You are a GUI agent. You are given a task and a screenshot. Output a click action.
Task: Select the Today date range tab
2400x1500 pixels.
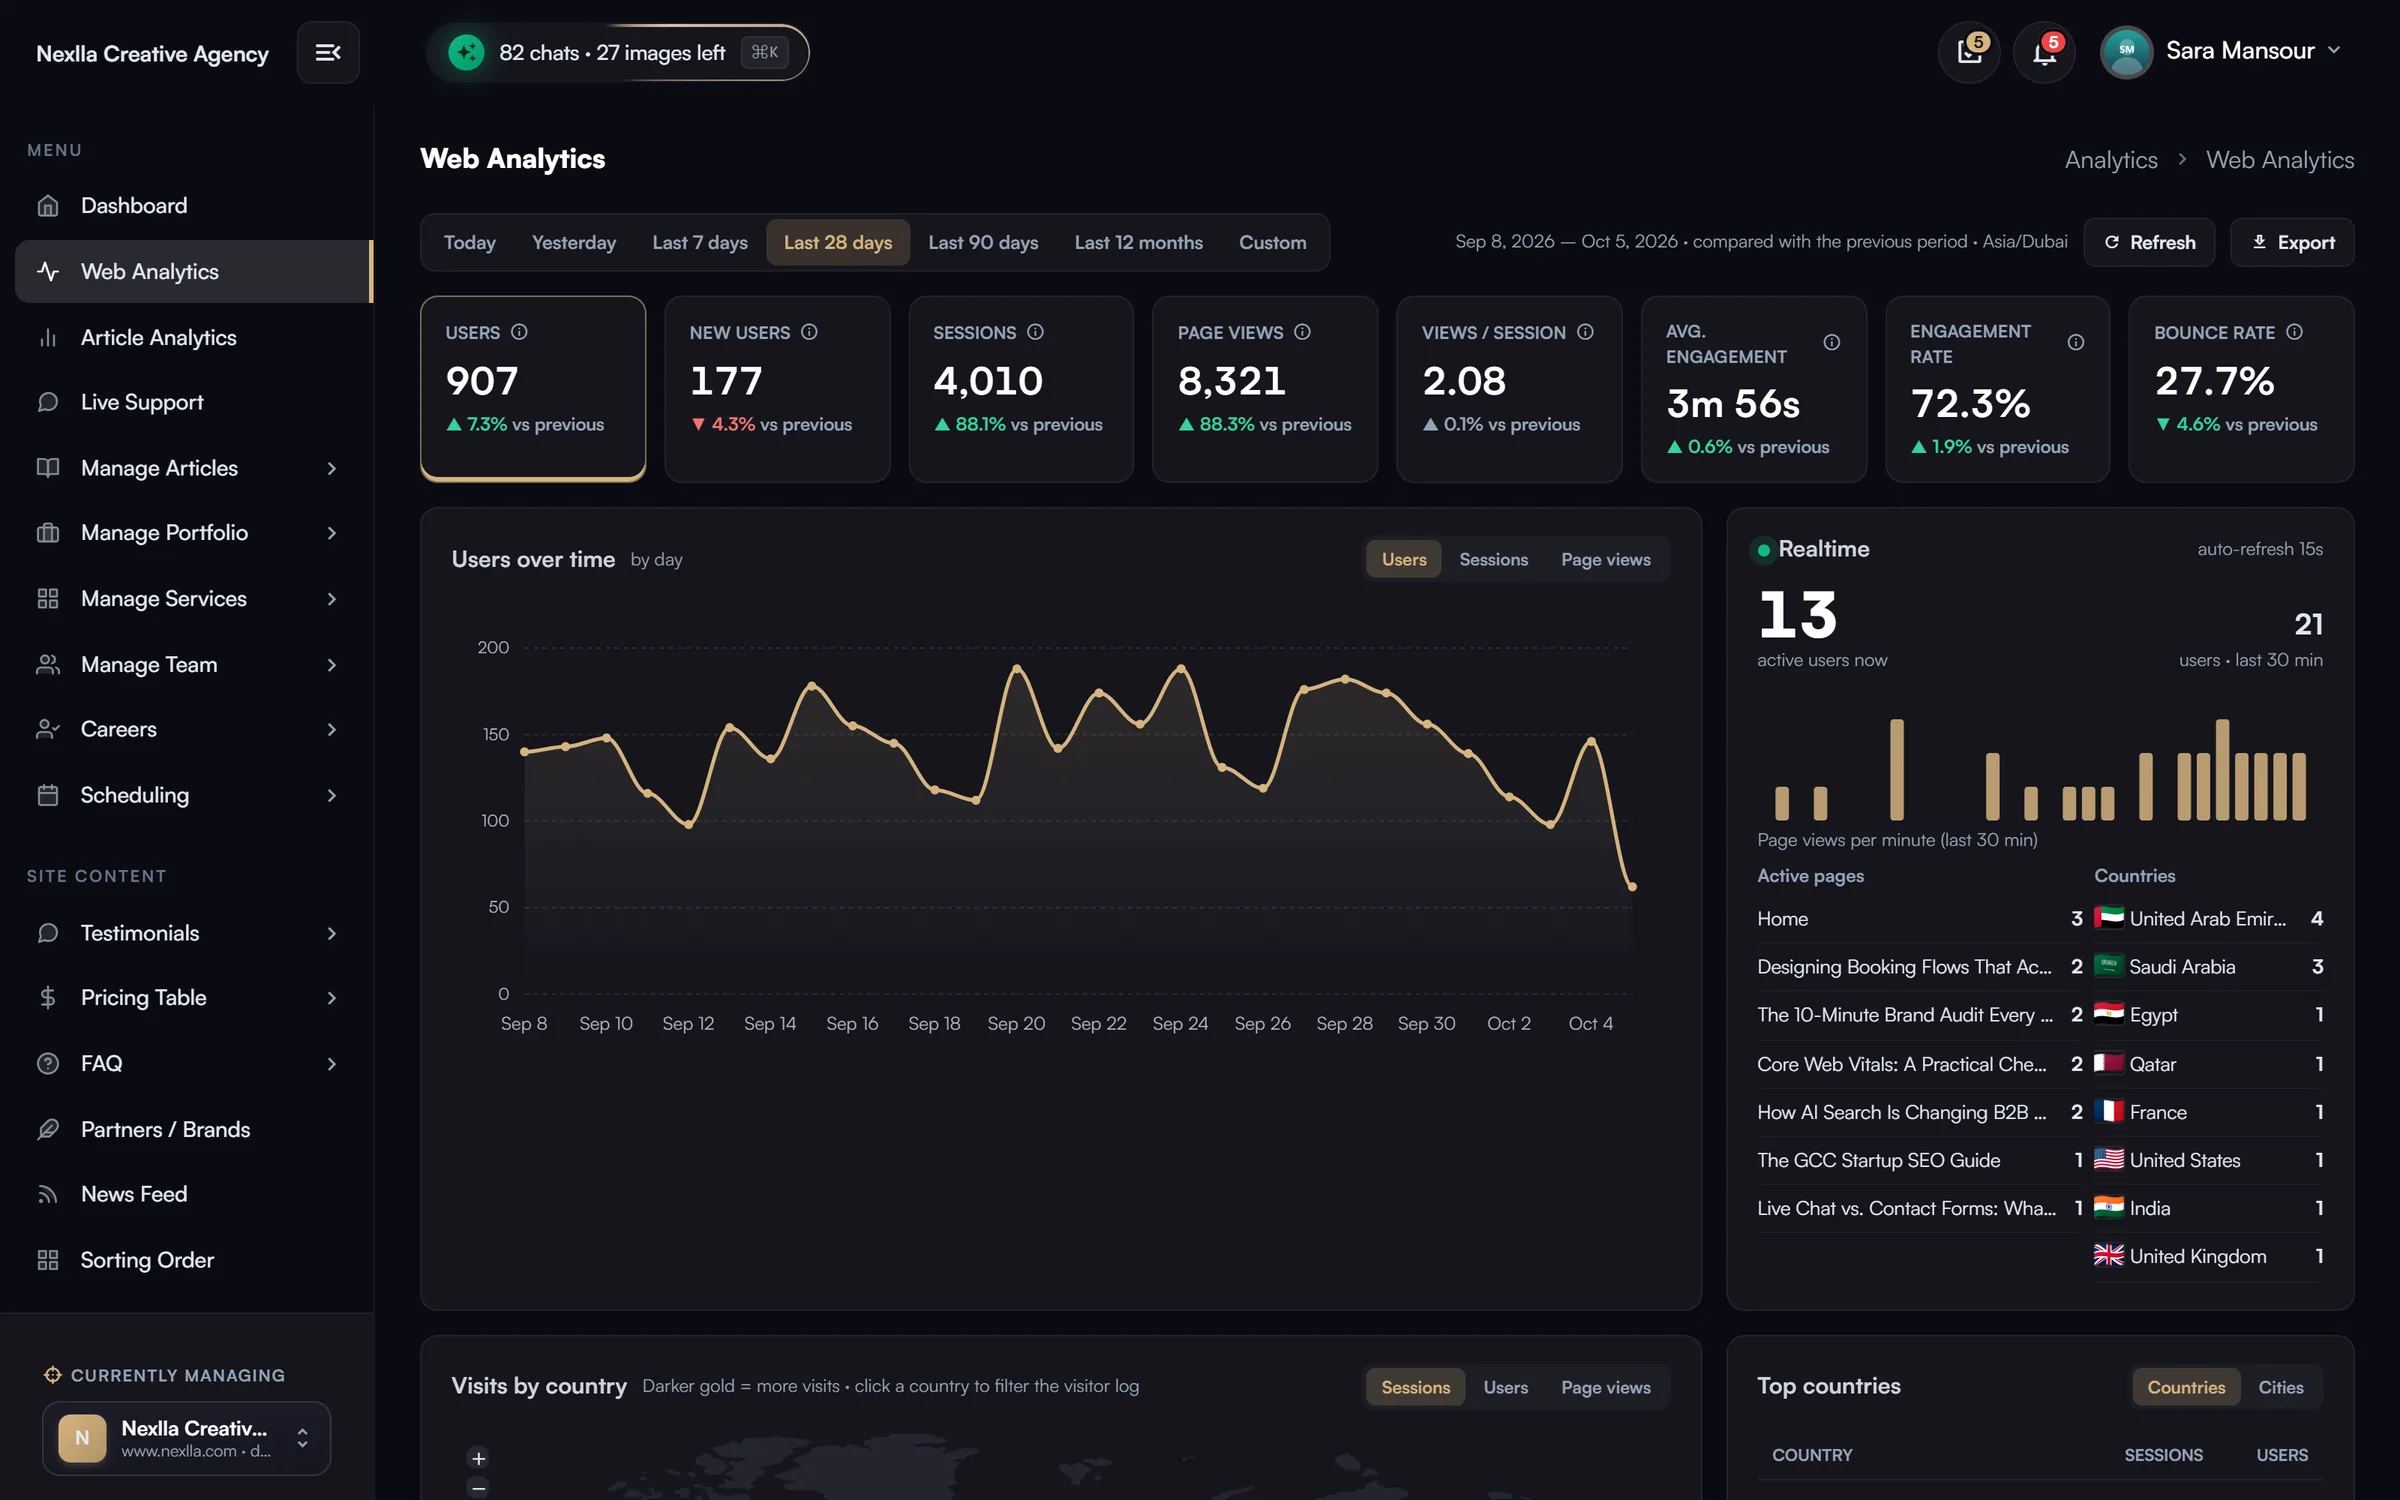(x=469, y=242)
